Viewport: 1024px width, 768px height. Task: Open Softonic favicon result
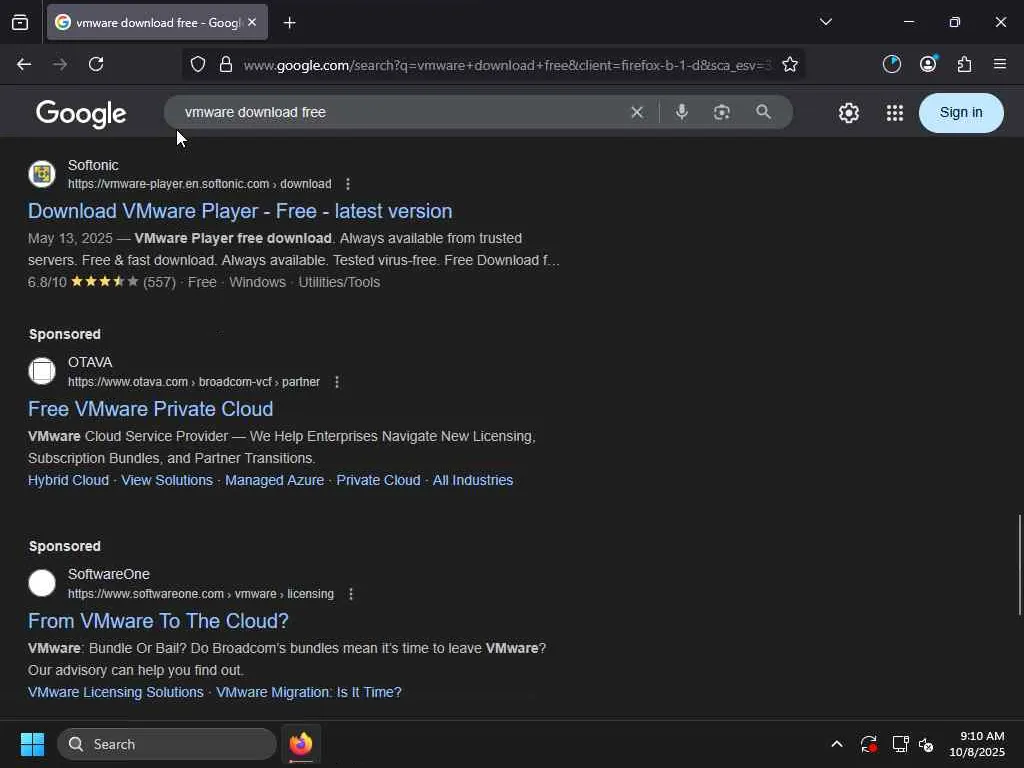pyautogui.click(x=42, y=174)
